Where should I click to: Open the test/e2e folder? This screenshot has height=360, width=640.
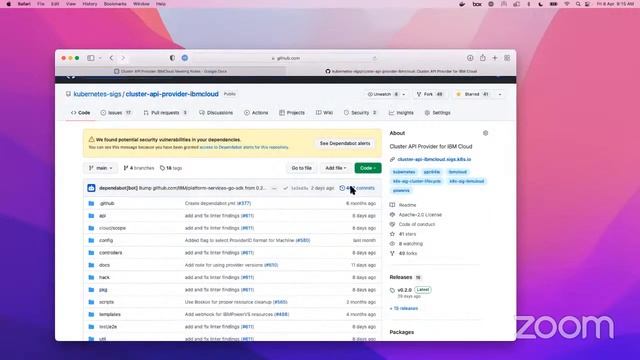click(x=108, y=327)
